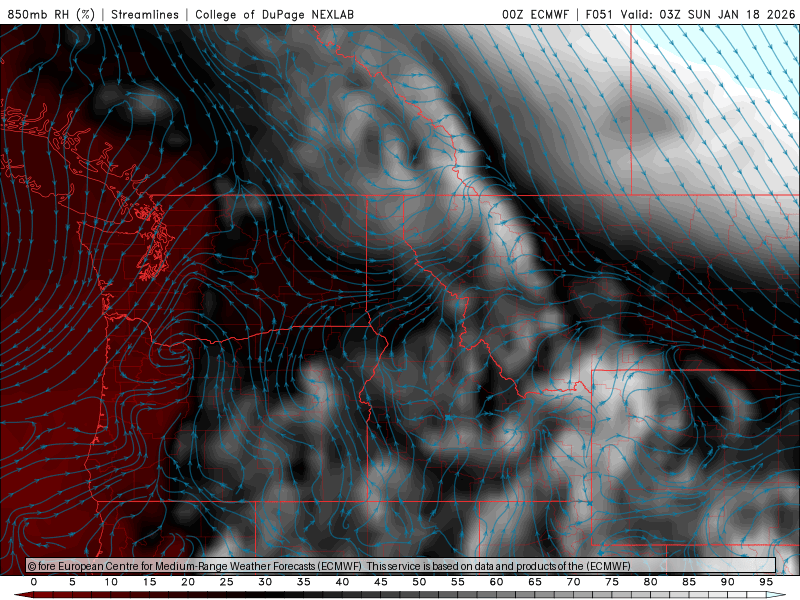Click the "850mb RH (%)" title text
The image size is (800, 600).
click(x=51, y=14)
